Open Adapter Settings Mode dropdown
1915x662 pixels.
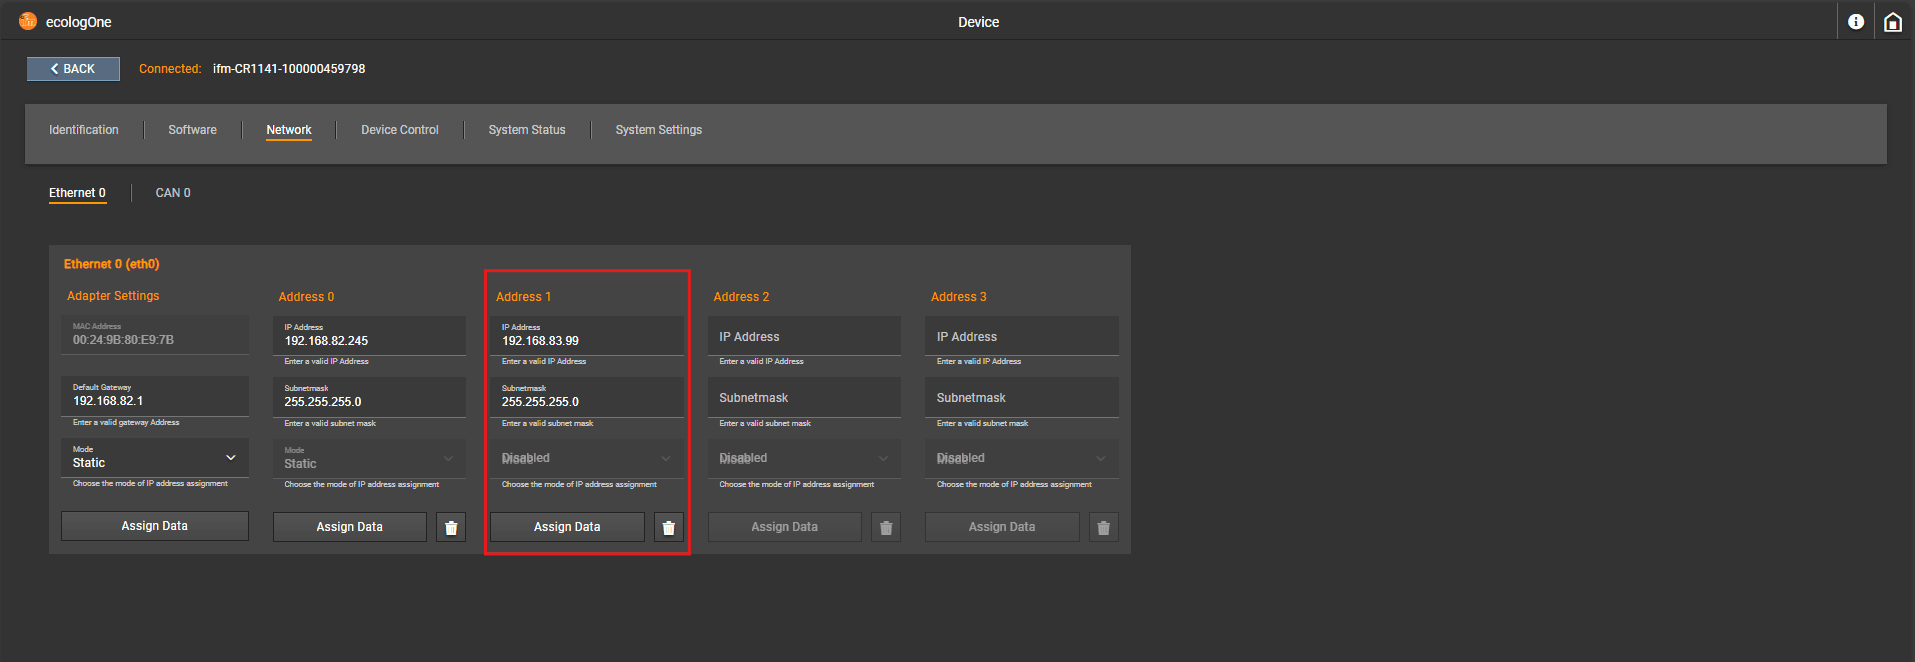coord(155,458)
